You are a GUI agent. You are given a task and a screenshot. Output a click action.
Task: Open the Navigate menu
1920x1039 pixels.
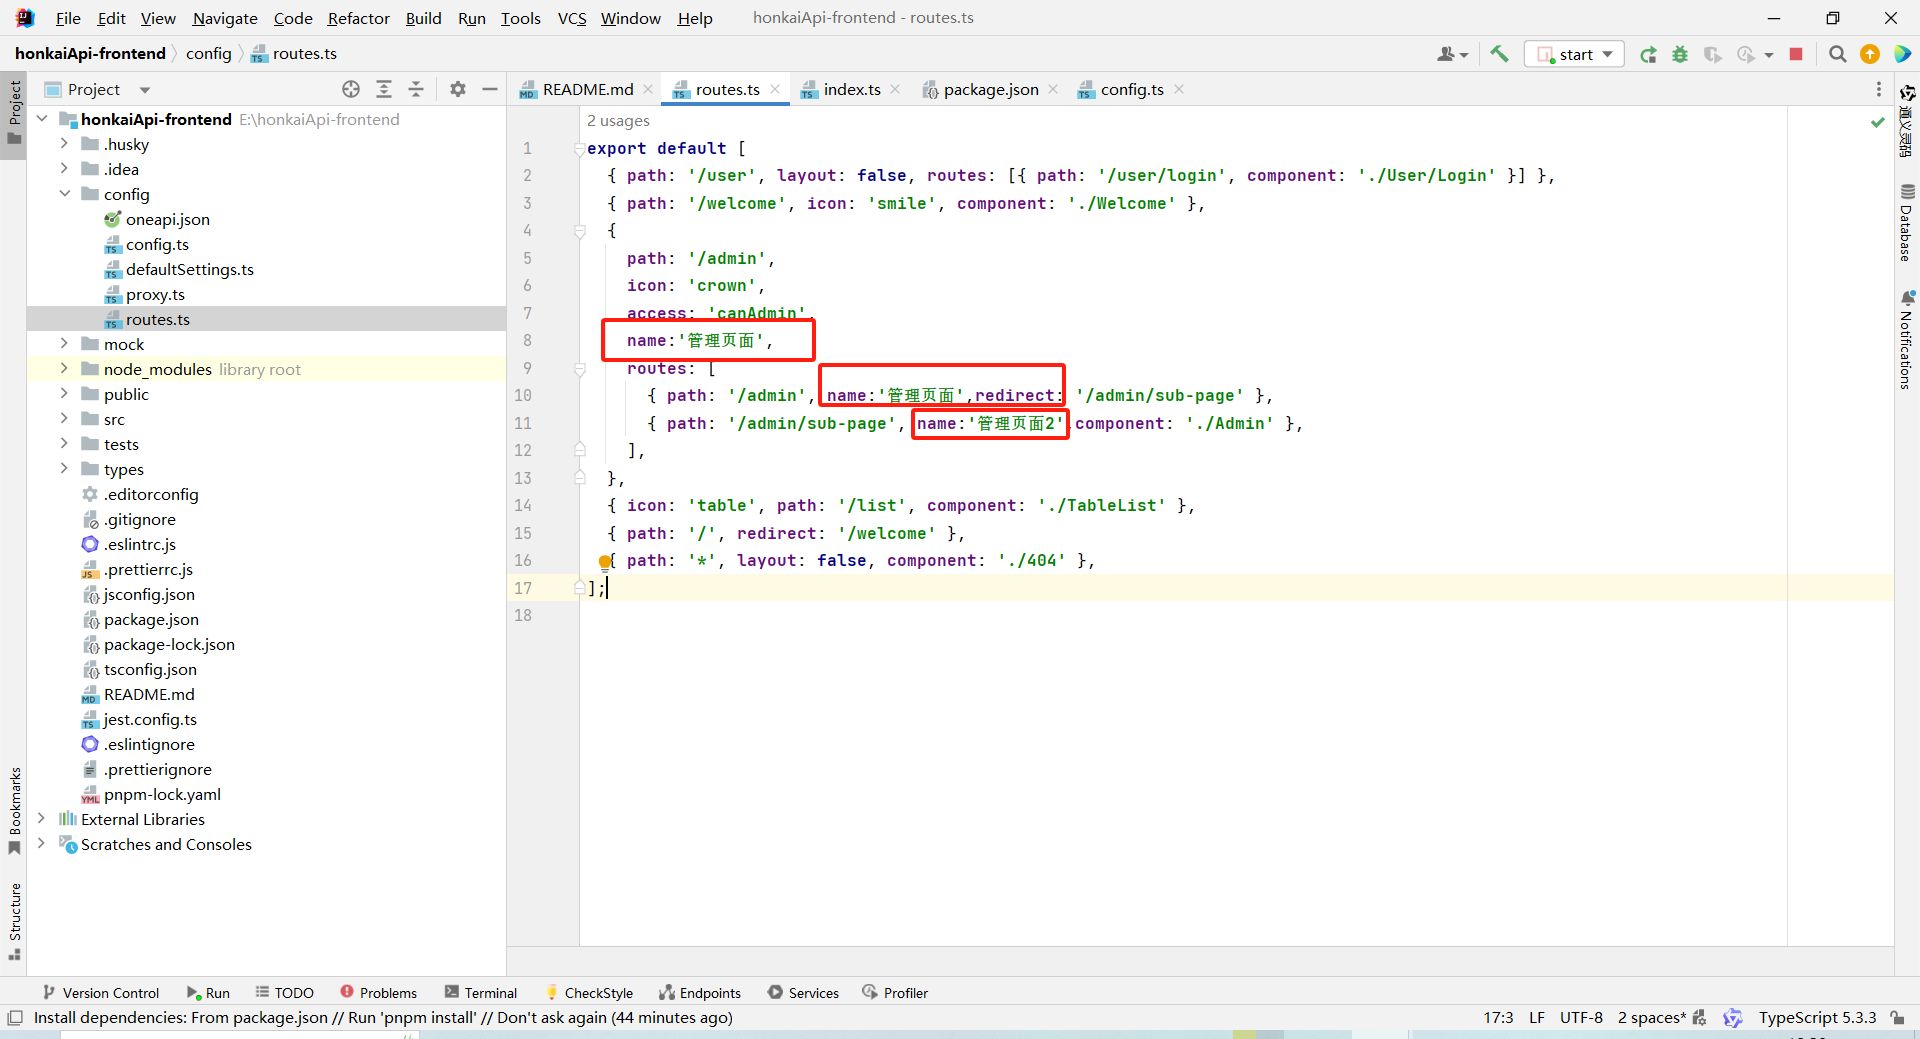(x=225, y=18)
